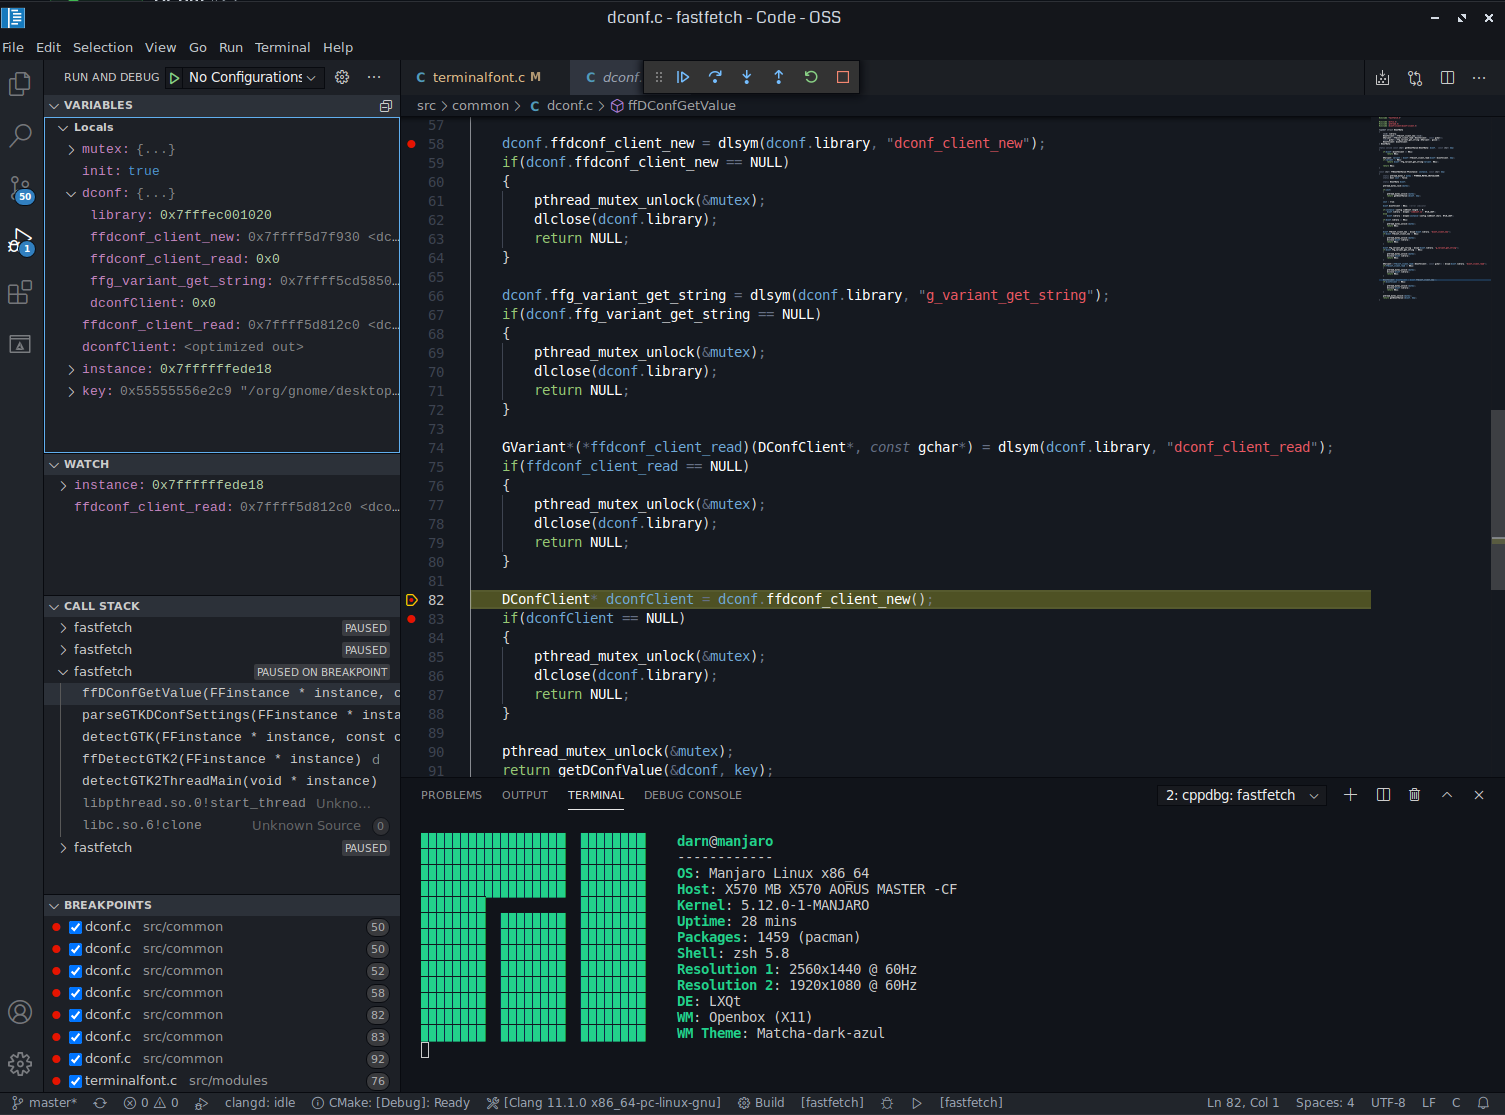Screen dimensions: 1505x1115
Task: Click the Restart debug icon
Action: (x=810, y=77)
